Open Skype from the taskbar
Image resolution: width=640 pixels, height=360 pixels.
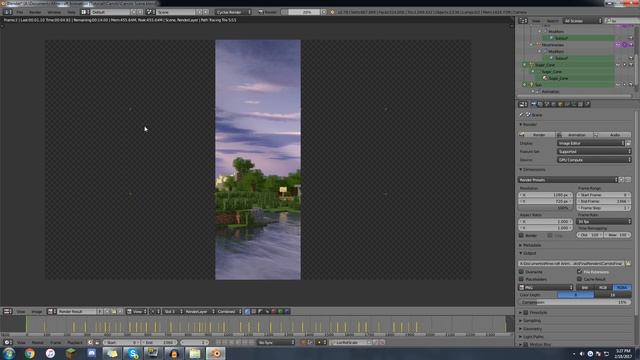[x=133, y=353]
